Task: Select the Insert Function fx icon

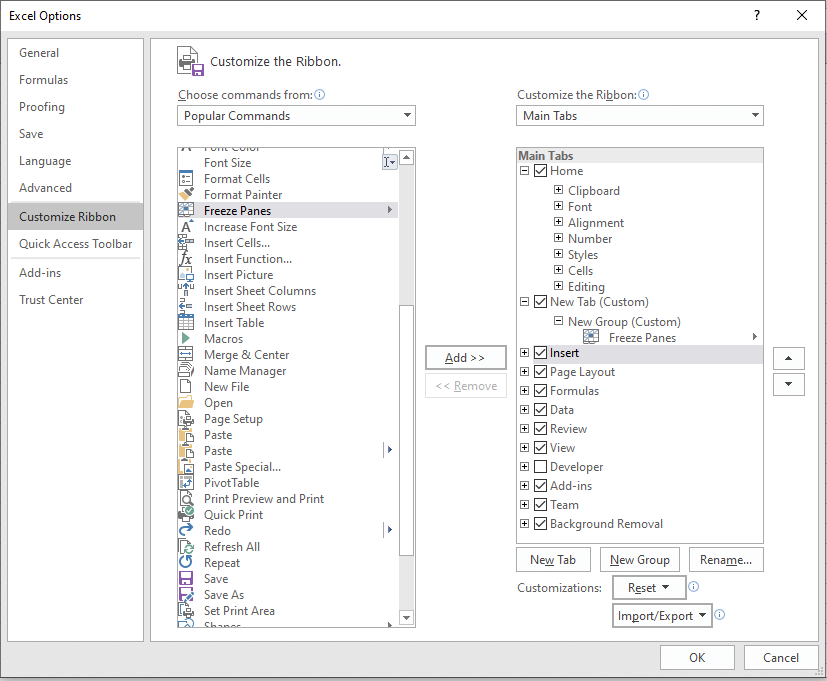Action: 186,259
